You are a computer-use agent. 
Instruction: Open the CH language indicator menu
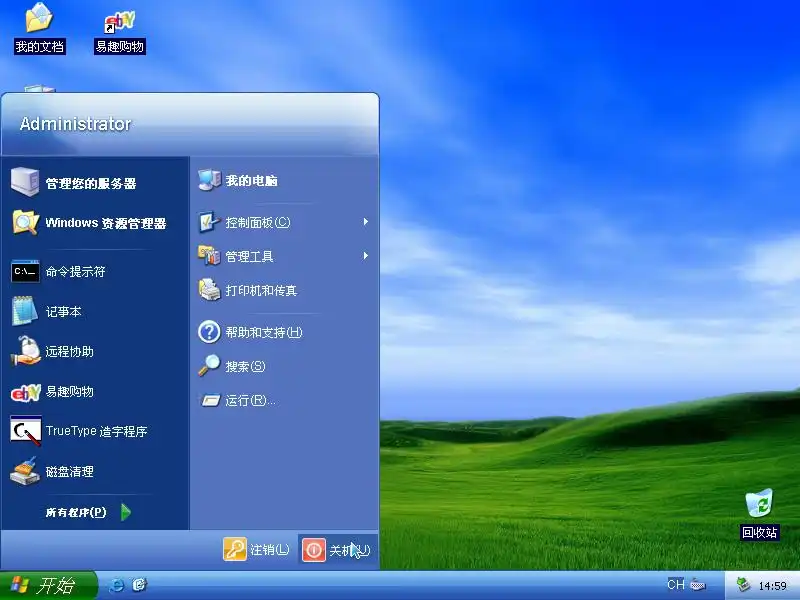(676, 585)
